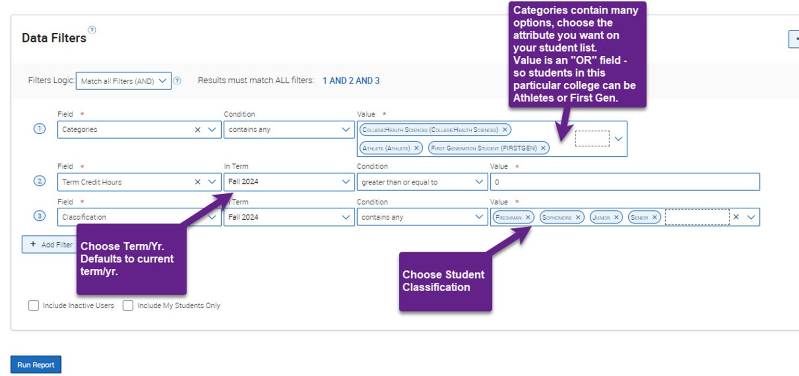This screenshot has height=376, width=799.
Task: Toggle Include My Students Only checkbox
Action: tap(128, 306)
